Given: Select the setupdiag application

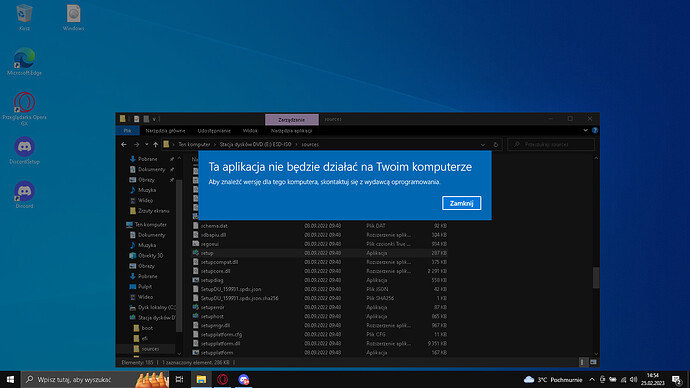Looking at the screenshot, I should click(x=212, y=280).
